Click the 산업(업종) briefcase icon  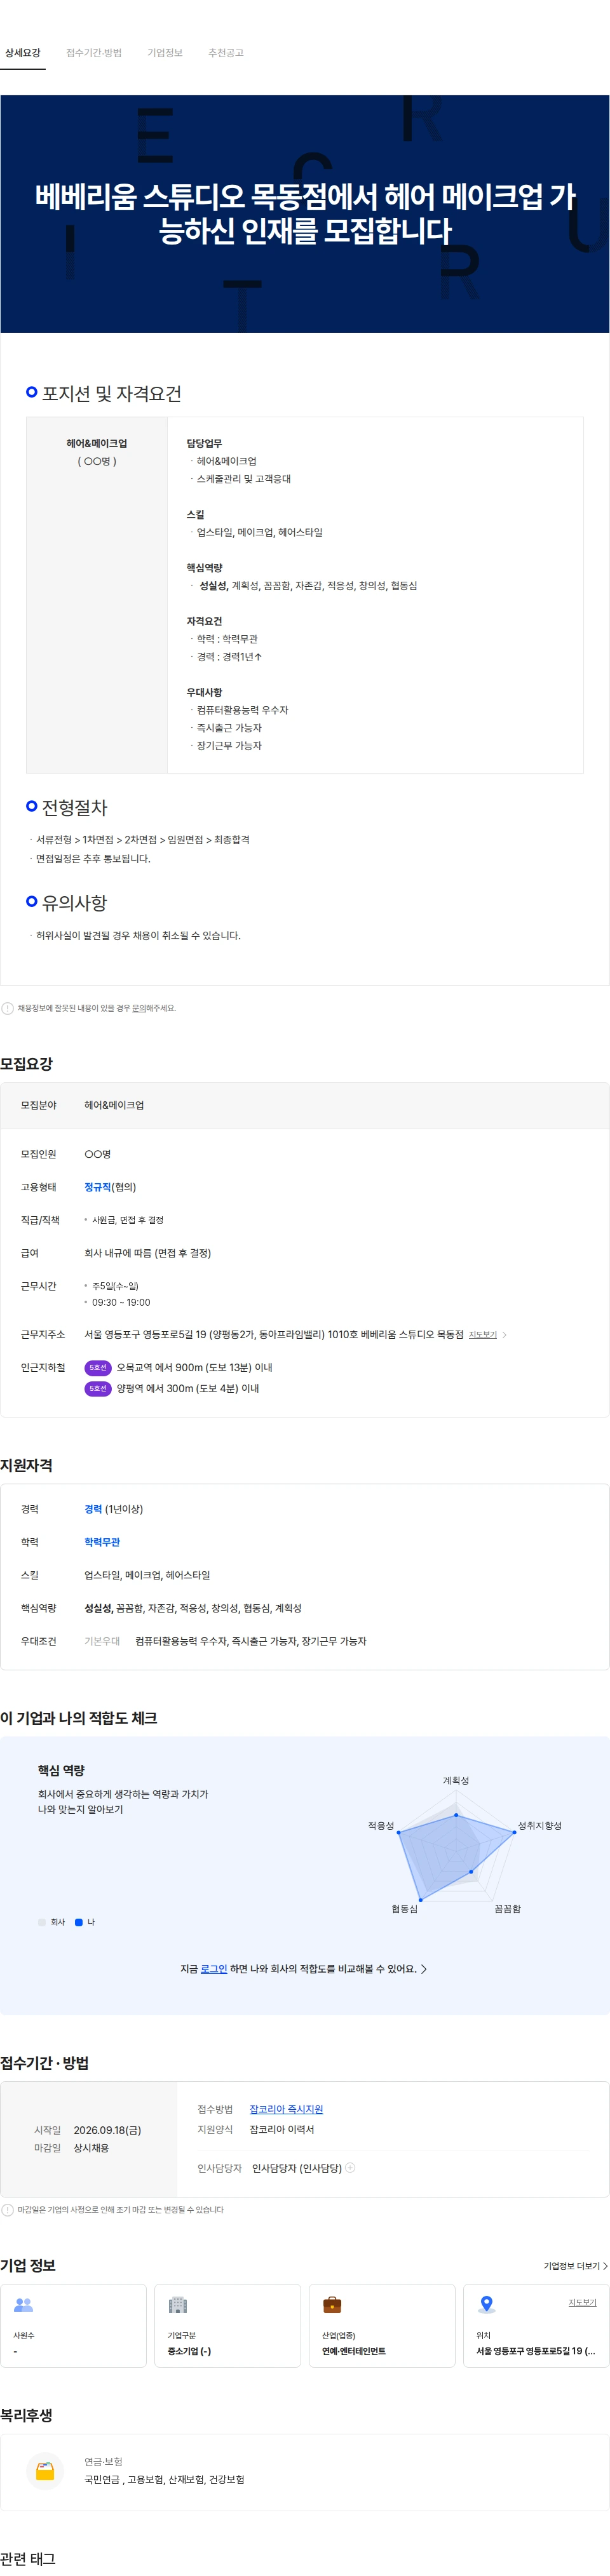[332, 2305]
